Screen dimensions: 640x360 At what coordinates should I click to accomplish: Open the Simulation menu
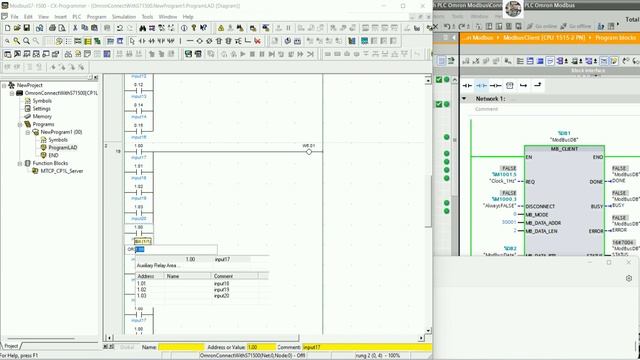click(x=124, y=17)
